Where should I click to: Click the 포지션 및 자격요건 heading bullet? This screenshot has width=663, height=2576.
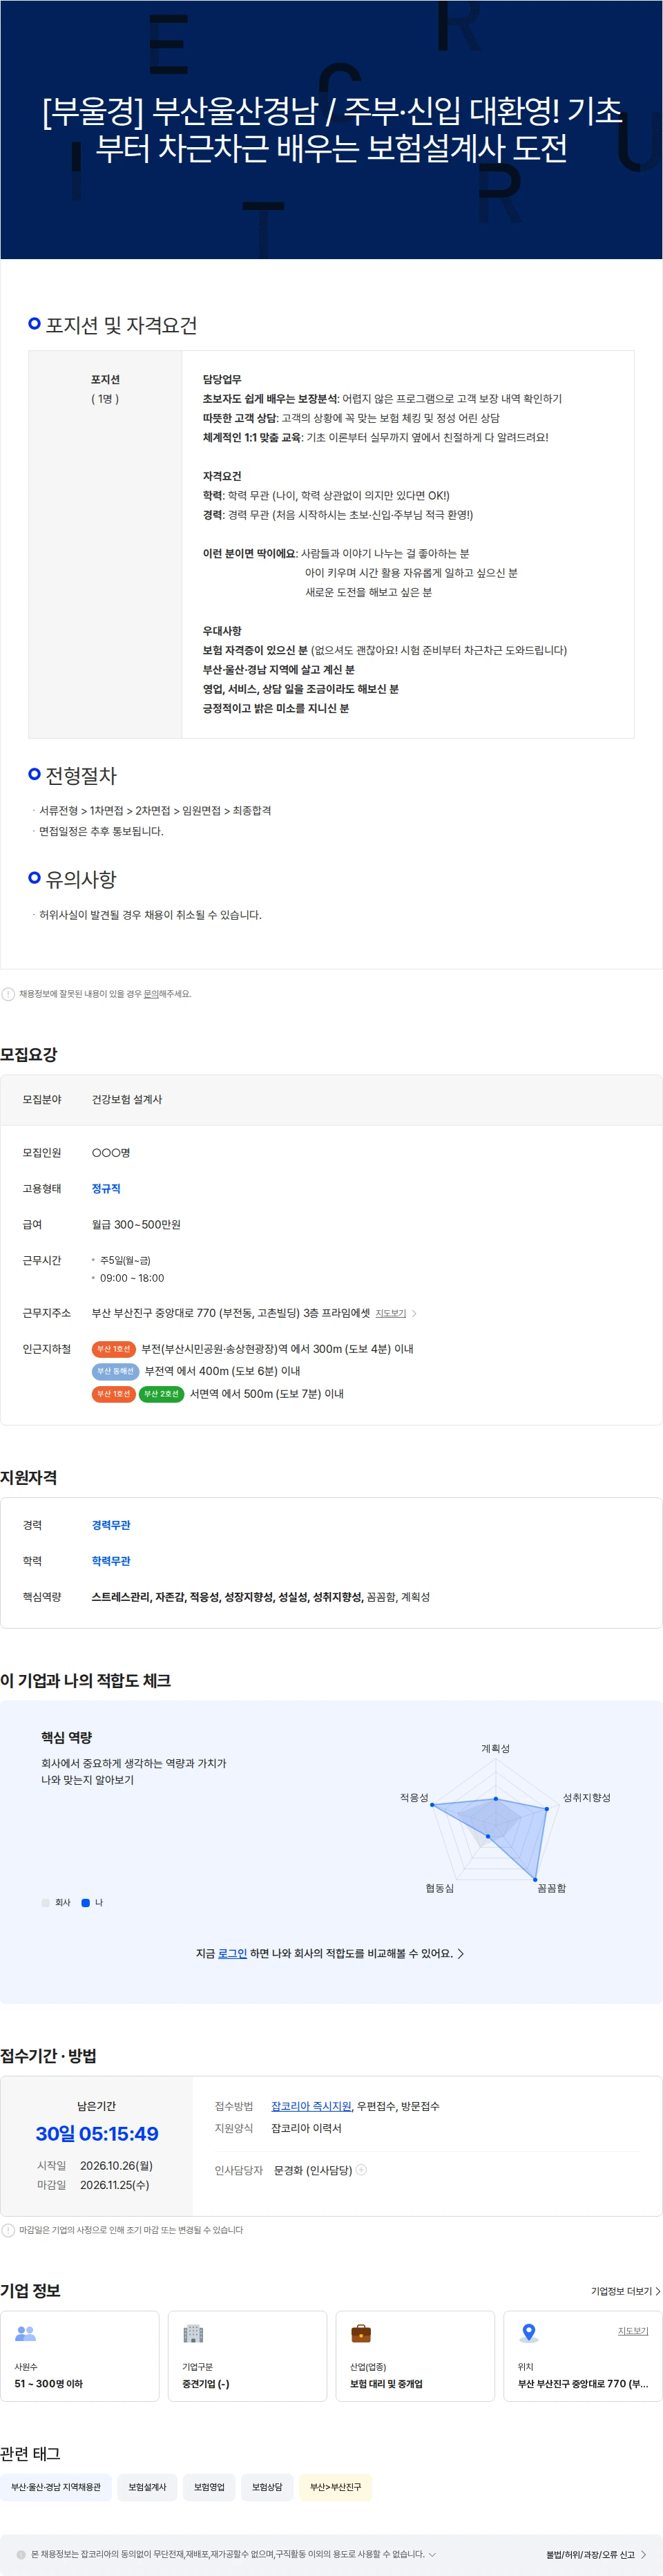[x=35, y=324]
